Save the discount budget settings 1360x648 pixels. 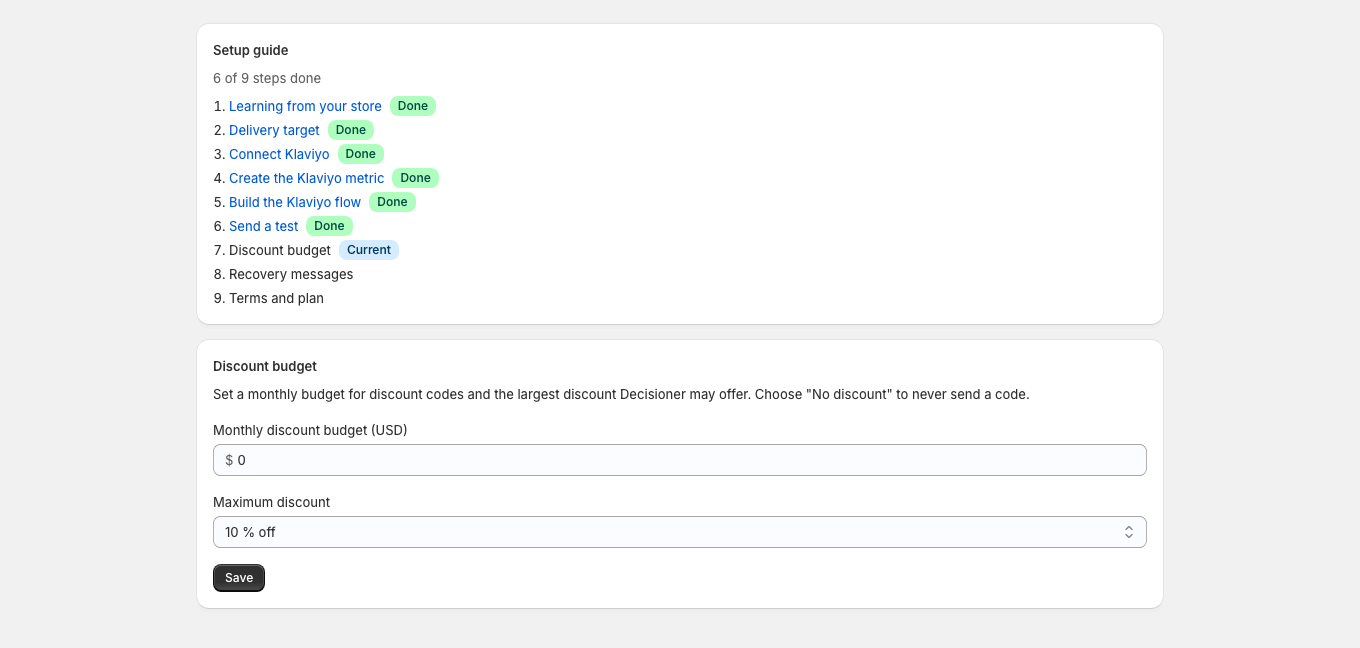239,578
